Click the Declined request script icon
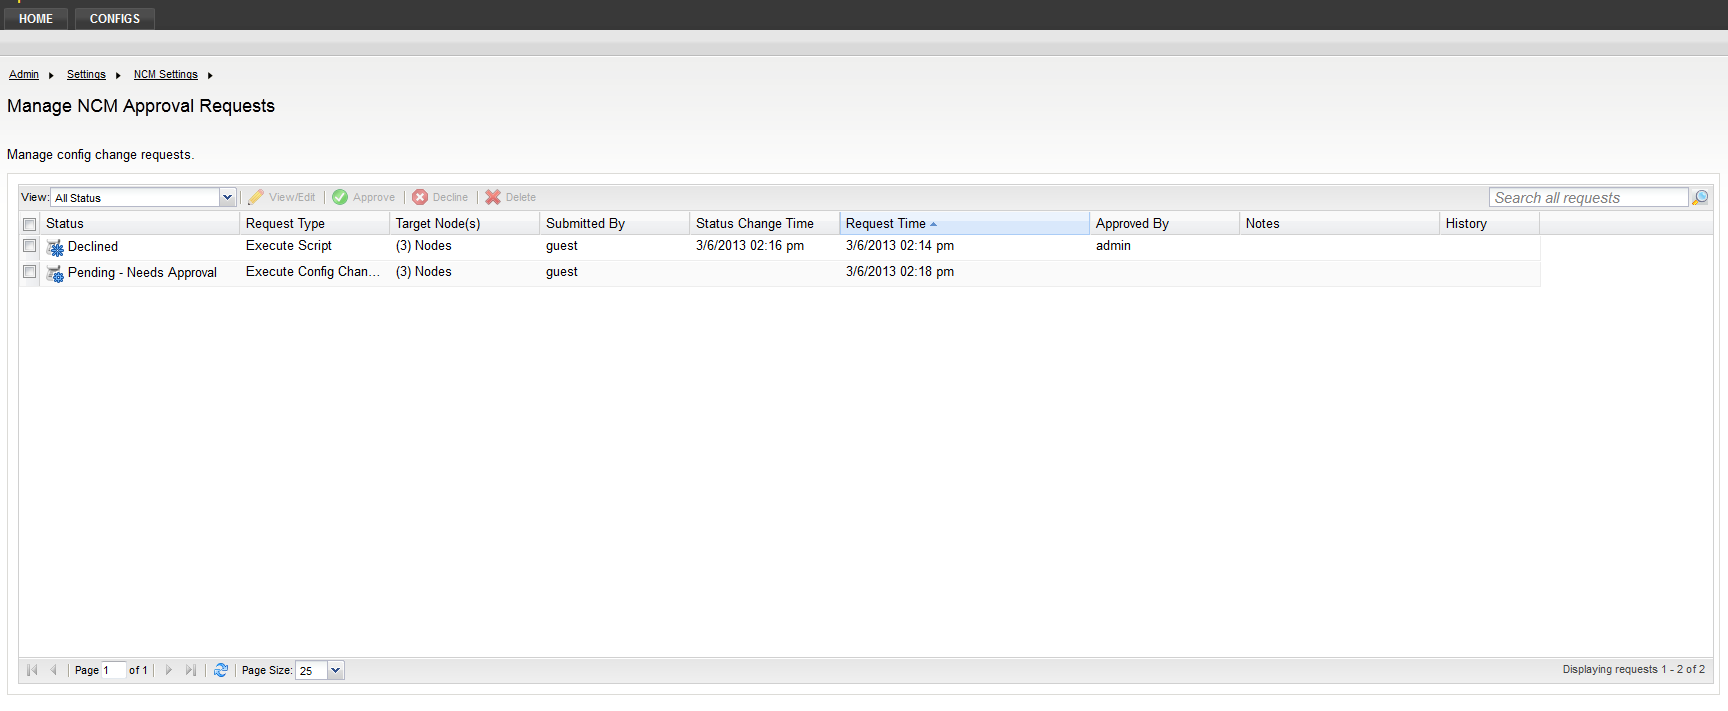Screen dimensions: 1728x711 point(56,247)
